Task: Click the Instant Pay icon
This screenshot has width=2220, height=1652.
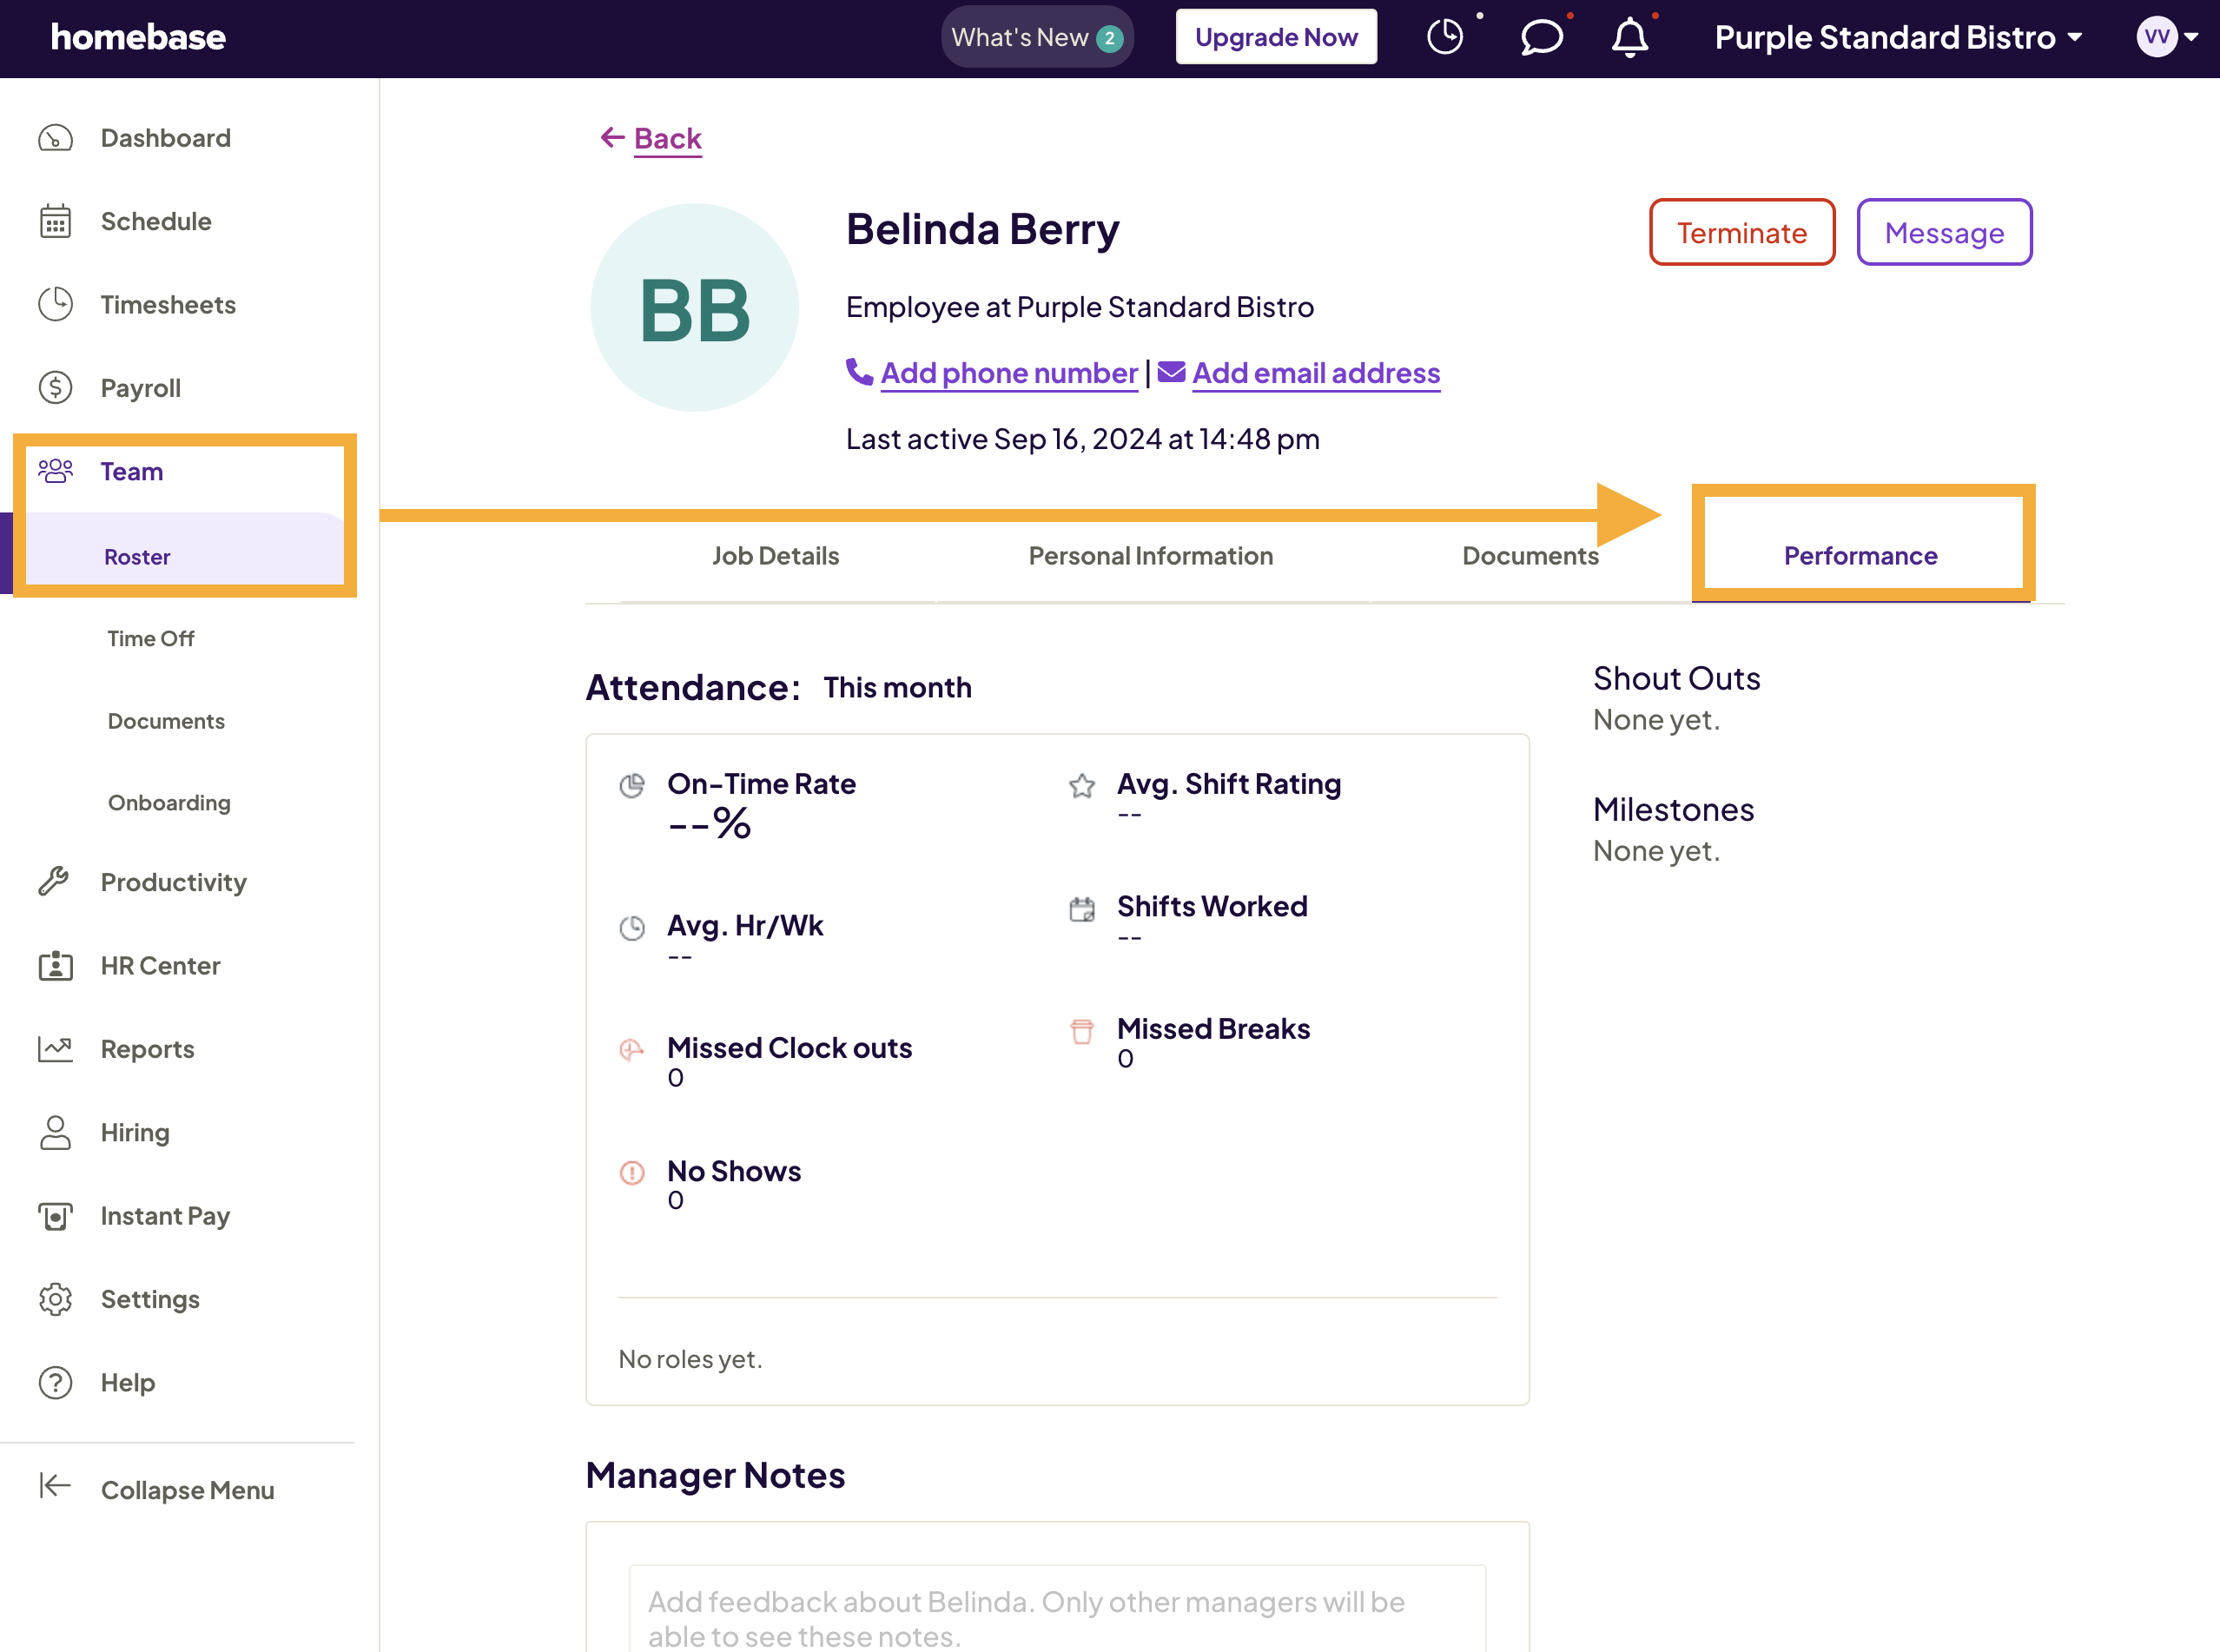Action: click(x=56, y=1216)
